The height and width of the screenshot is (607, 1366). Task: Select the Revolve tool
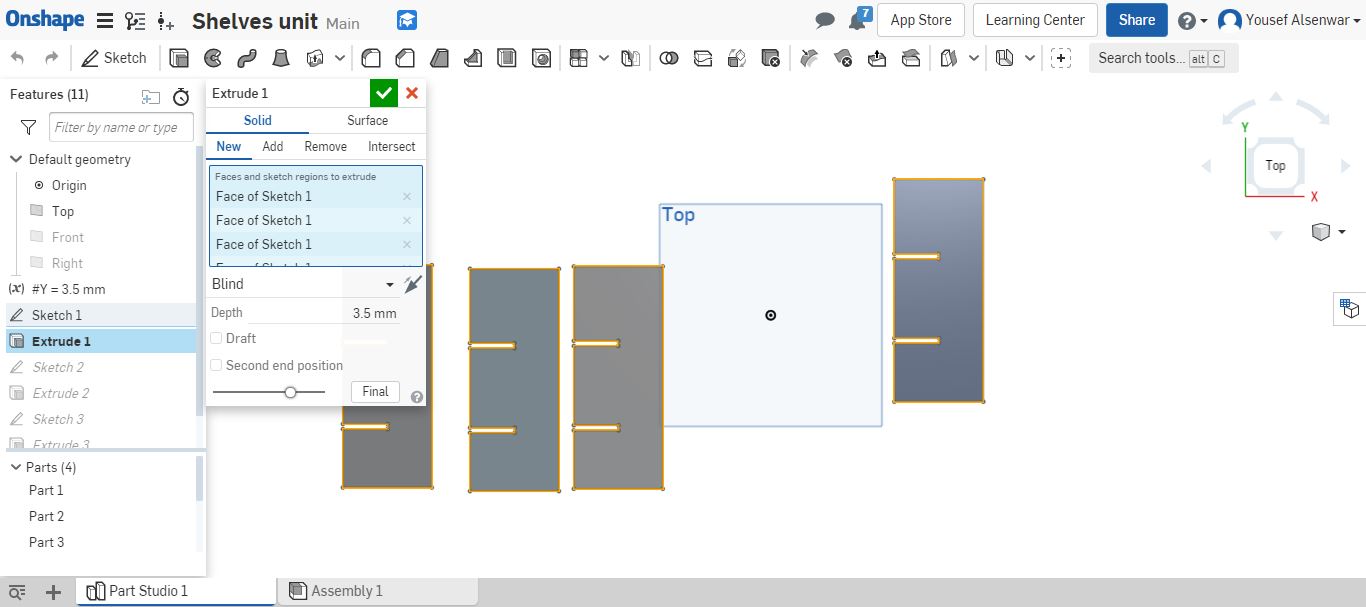[x=213, y=58]
